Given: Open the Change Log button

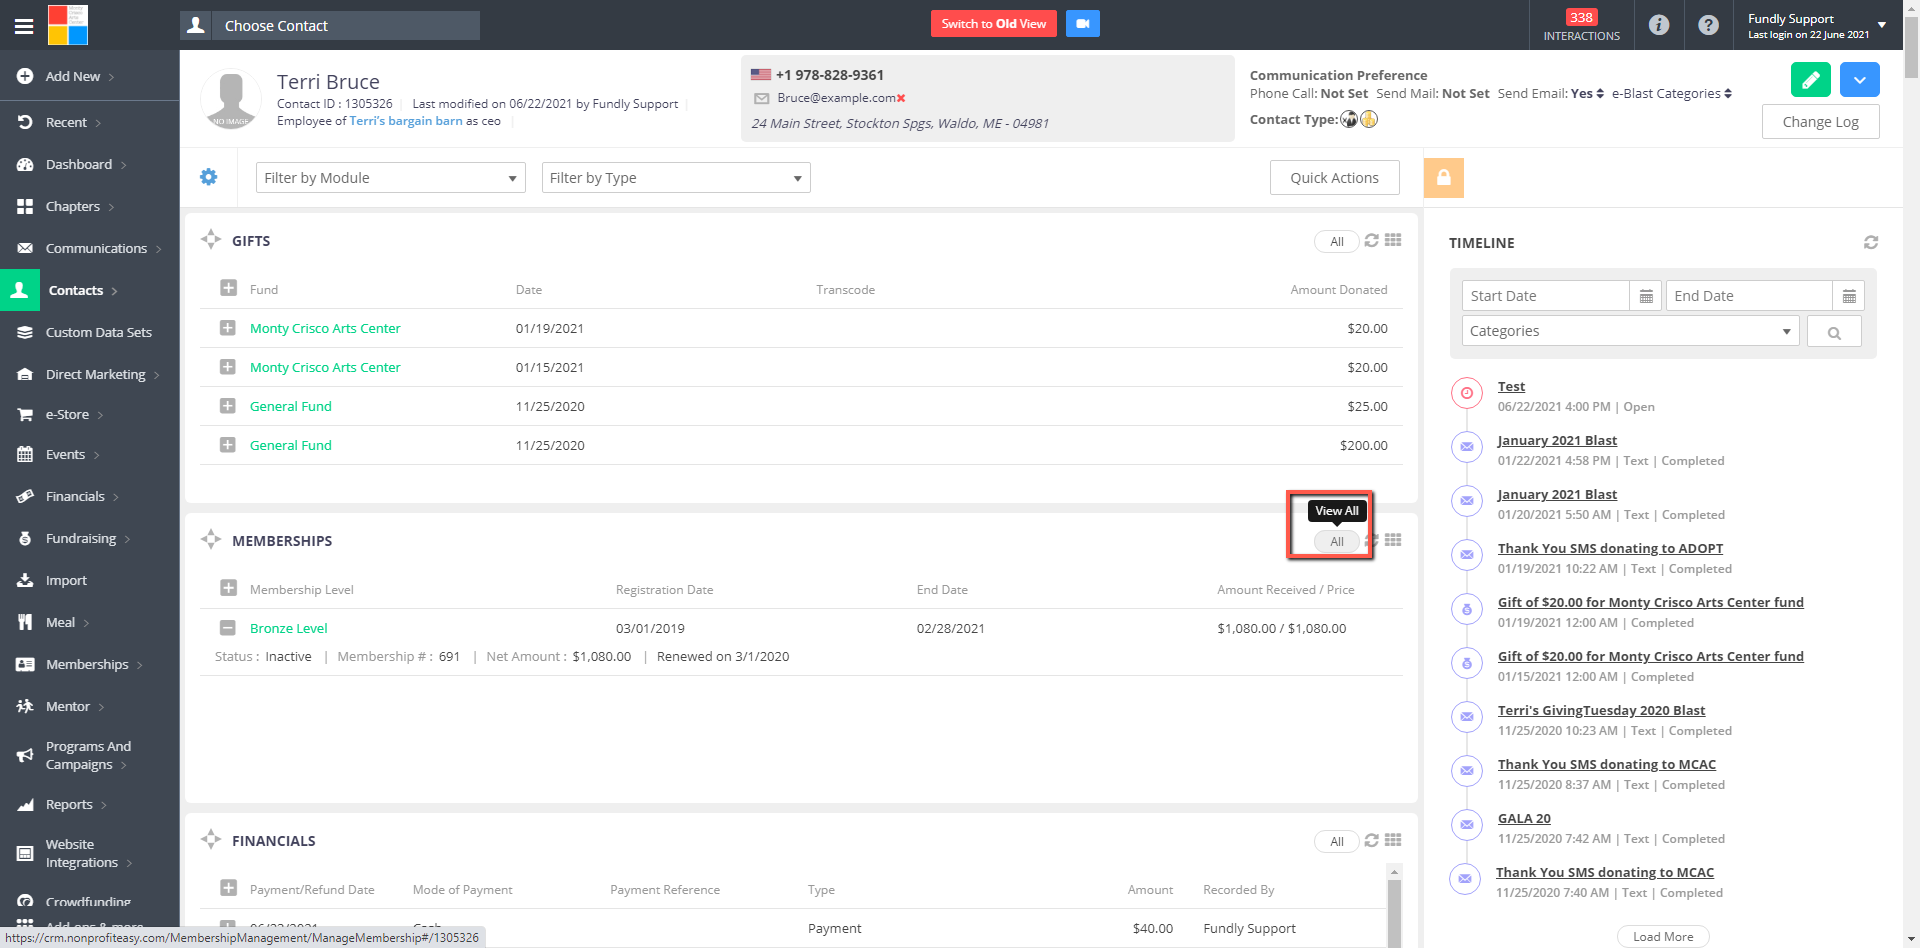Looking at the screenshot, I should 1820,122.
